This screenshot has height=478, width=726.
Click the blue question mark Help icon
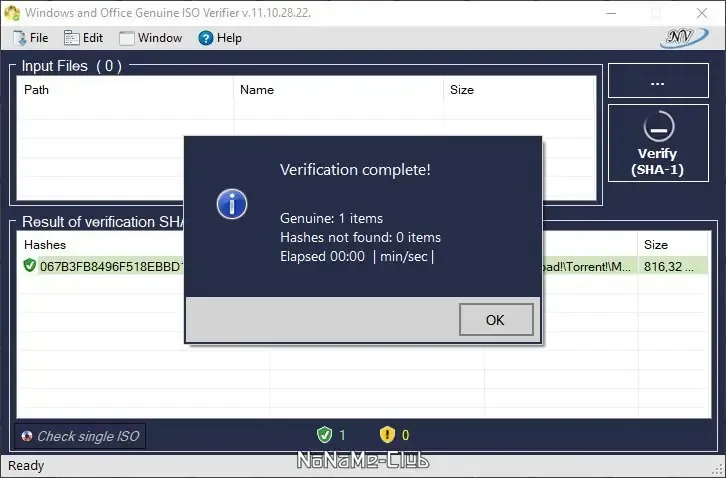pos(206,38)
